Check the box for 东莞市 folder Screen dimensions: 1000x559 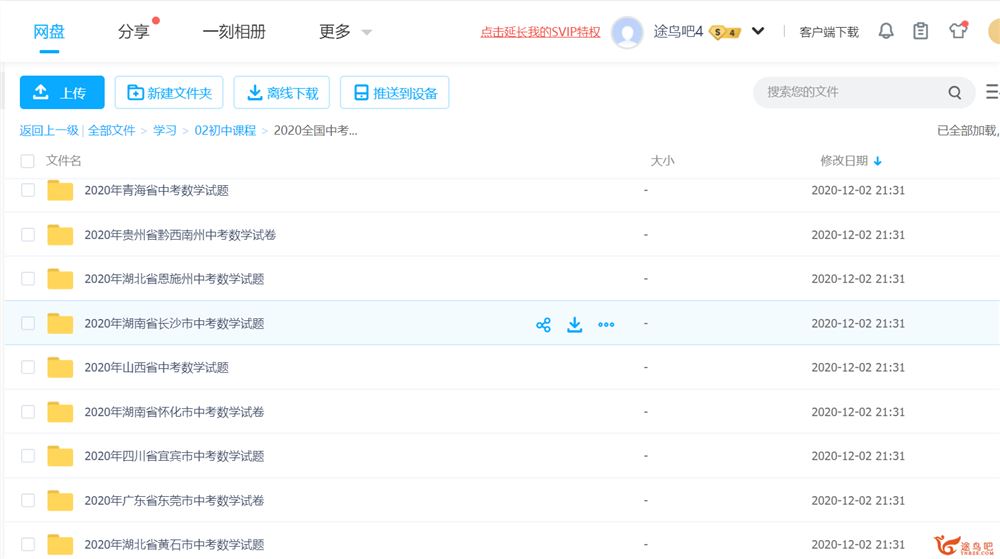pos(27,500)
